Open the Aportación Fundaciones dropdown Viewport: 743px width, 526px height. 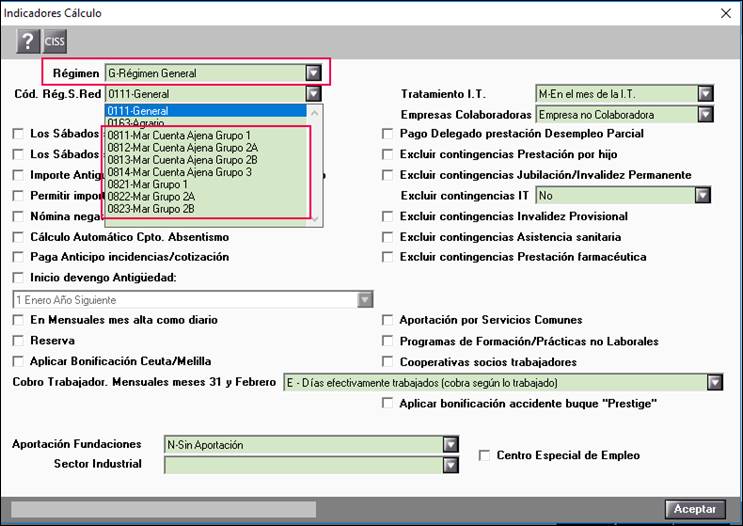coord(451,444)
